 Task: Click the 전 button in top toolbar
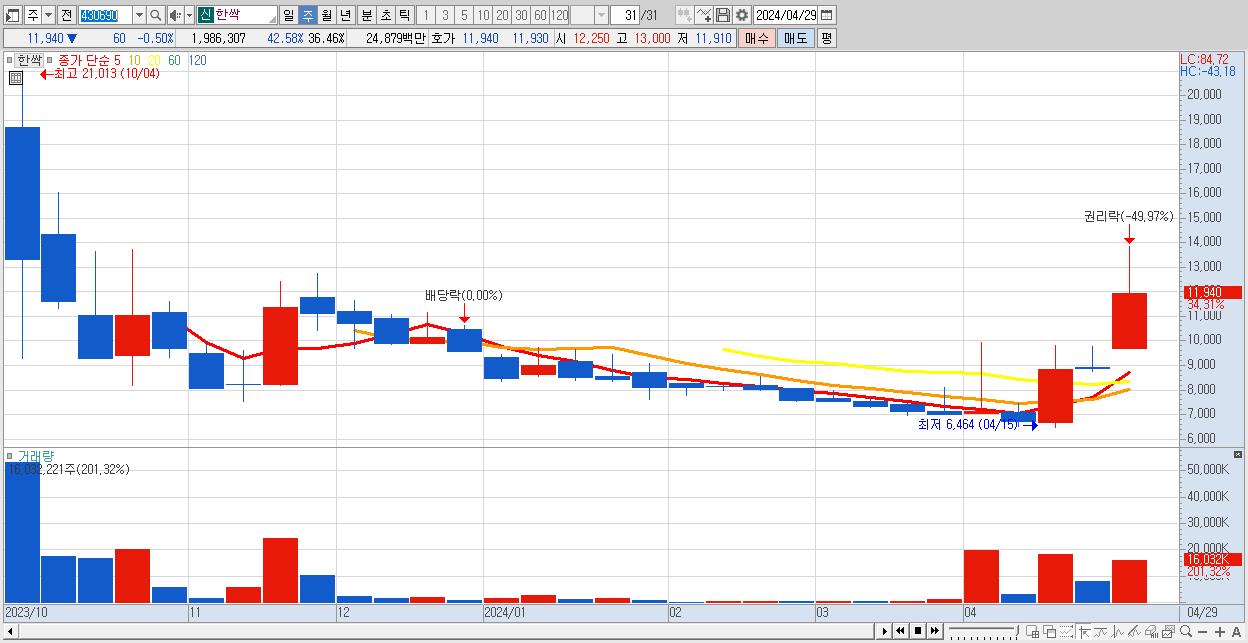pyautogui.click(x=66, y=15)
